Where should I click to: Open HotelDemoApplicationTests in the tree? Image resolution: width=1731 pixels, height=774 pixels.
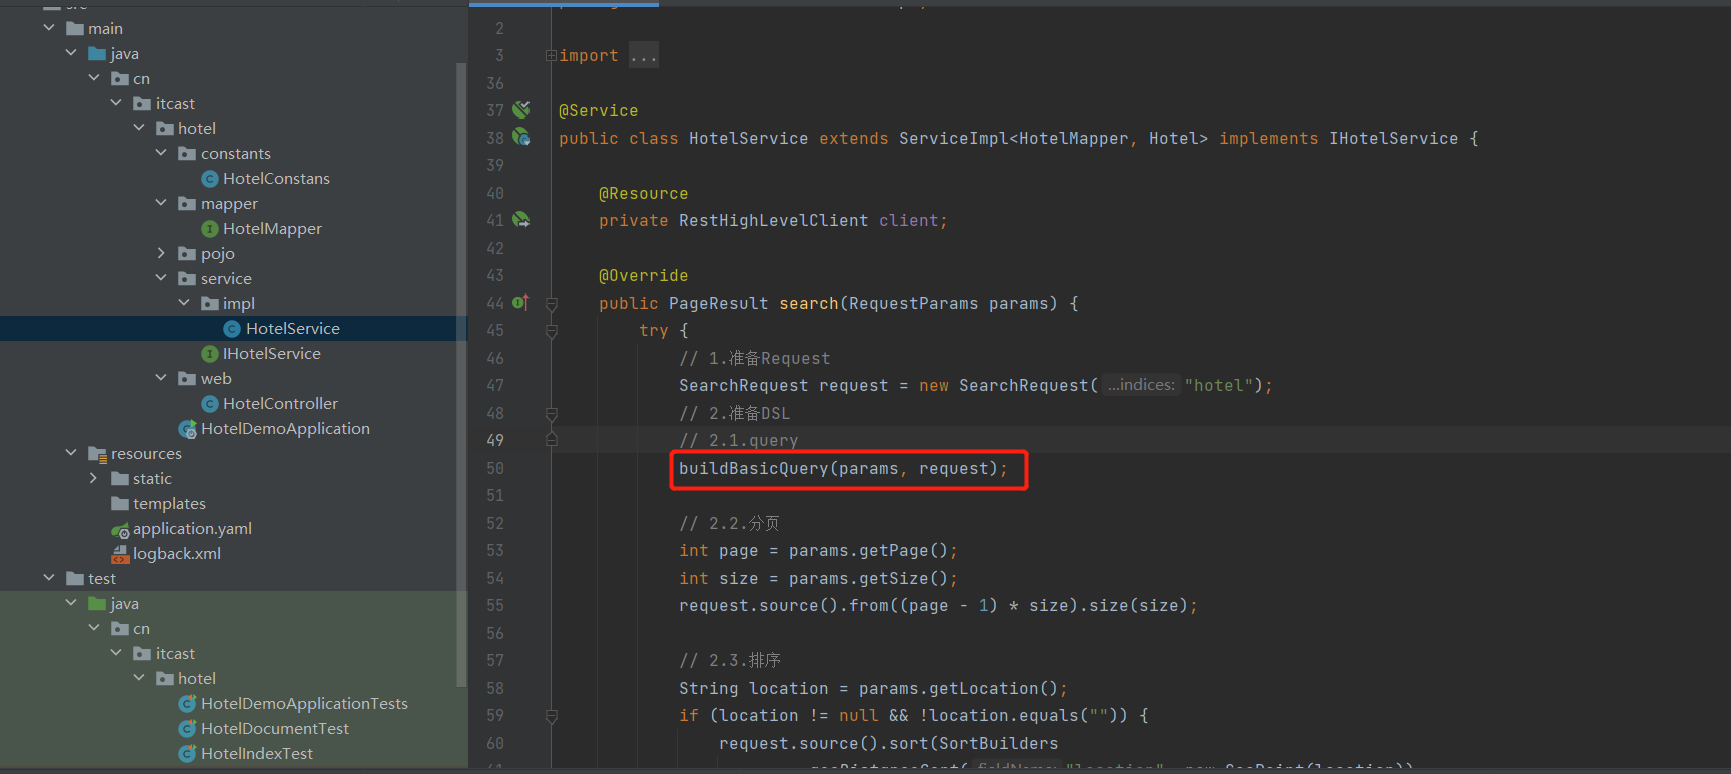point(304,704)
